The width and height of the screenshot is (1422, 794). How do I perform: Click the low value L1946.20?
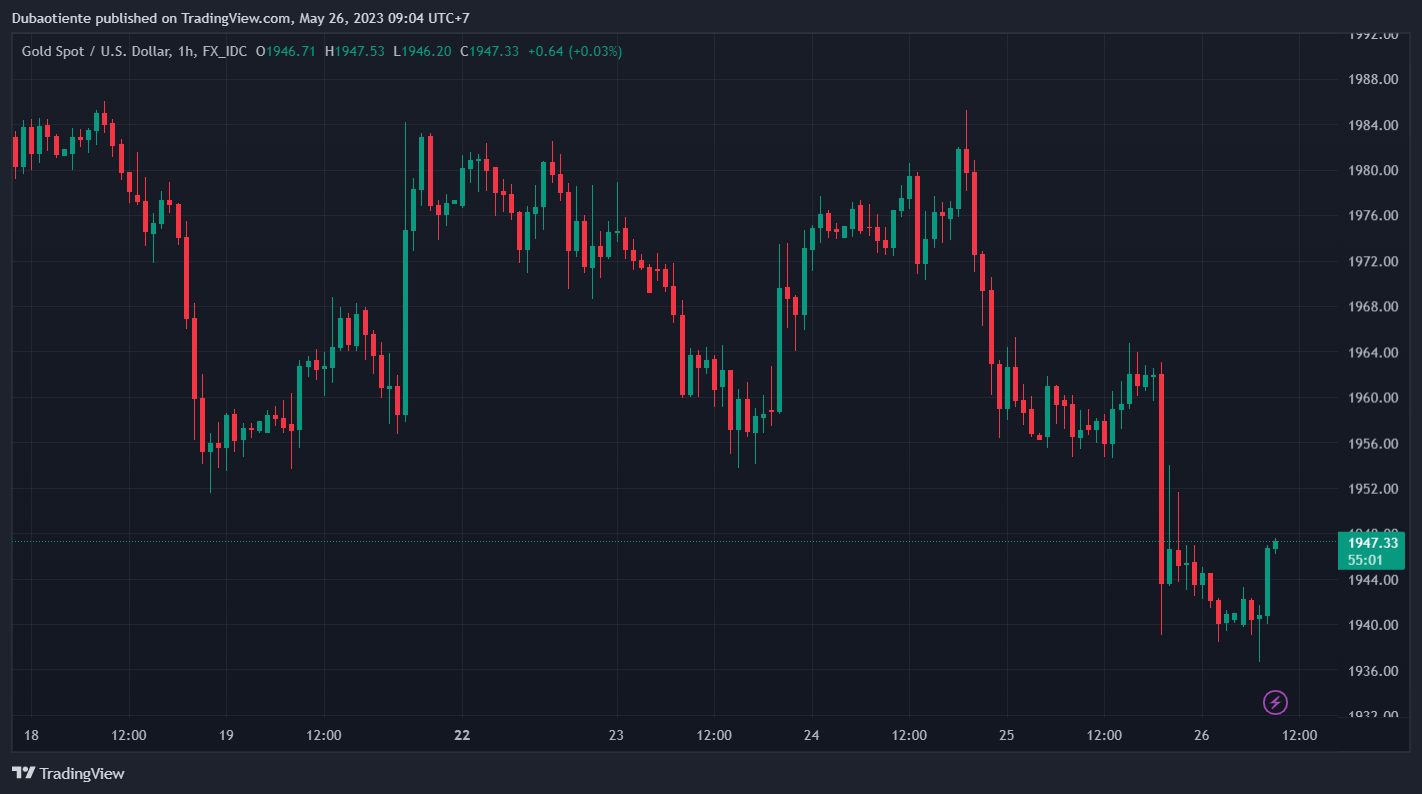pyautogui.click(x=421, y=51)
